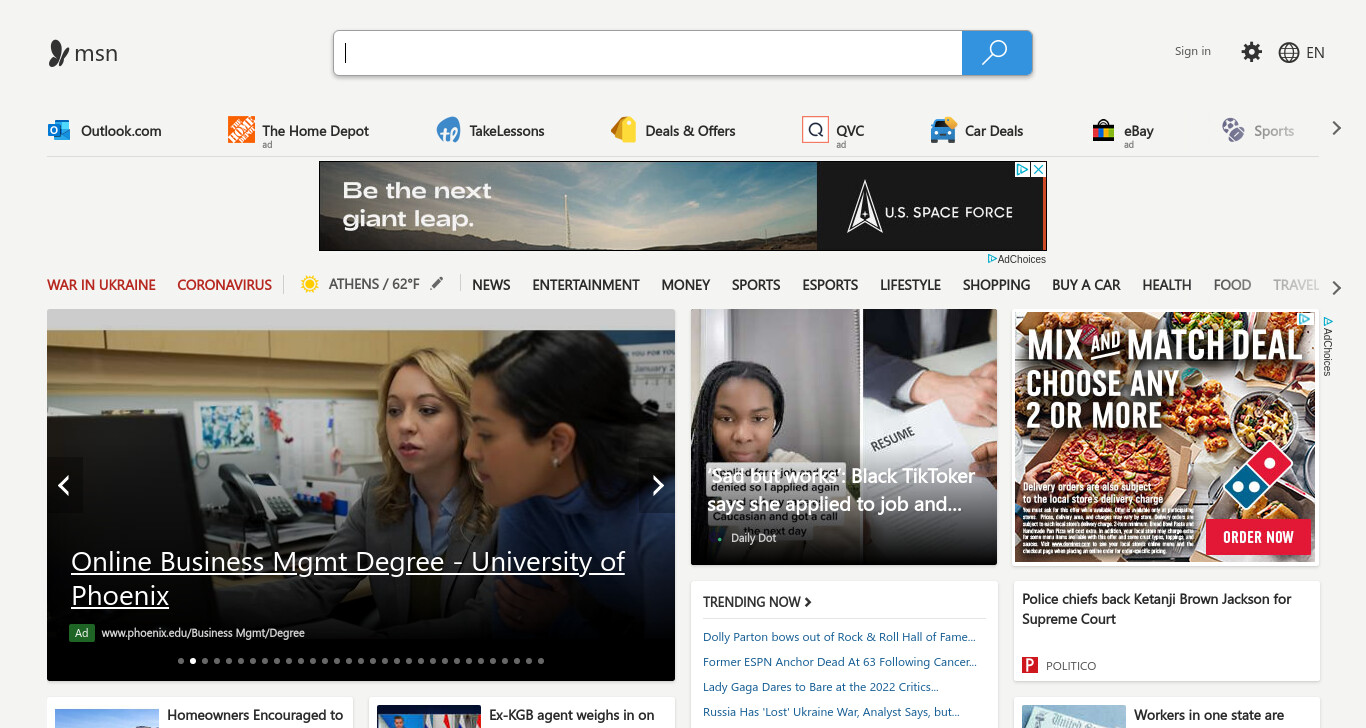Open the SPORTS tab

point(756,285)
